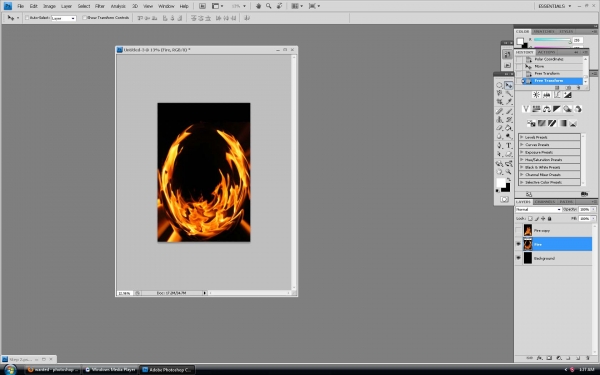The width and height of the screenshot is (600, 375).
Task: Click the Zoom tool in application bar
Action: pyautogui.click(x=269, y=6)
